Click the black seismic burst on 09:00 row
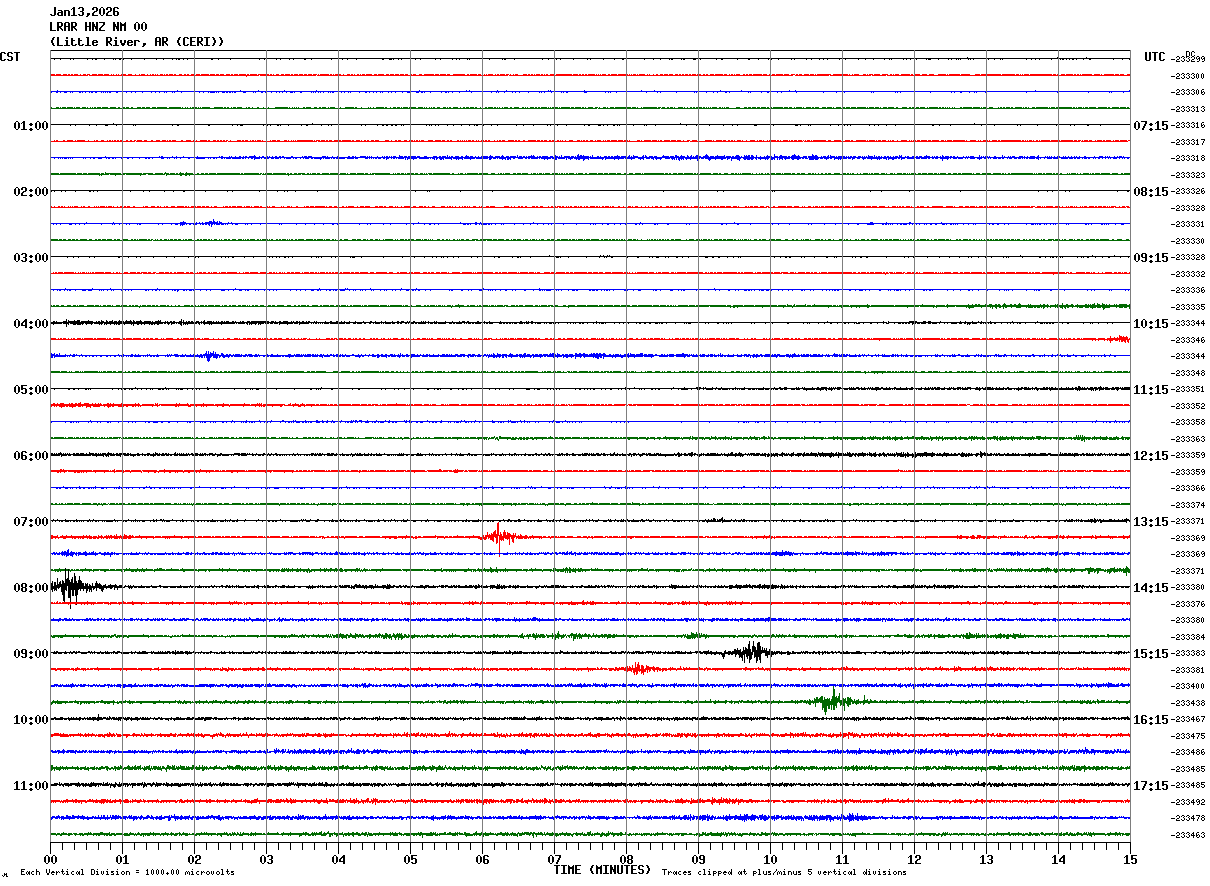Viewport: 1210px width, 886px height. pyautogui.click(x=751, y=653)
